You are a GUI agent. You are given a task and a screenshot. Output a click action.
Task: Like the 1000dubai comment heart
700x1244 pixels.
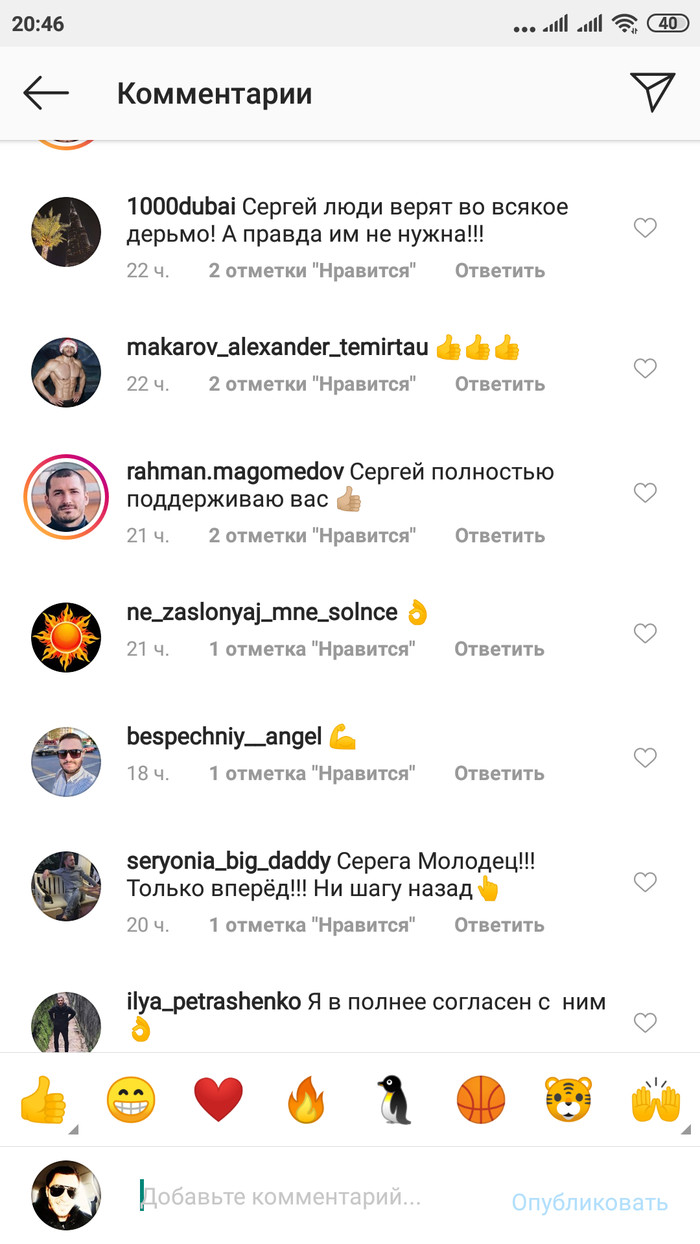645,228
